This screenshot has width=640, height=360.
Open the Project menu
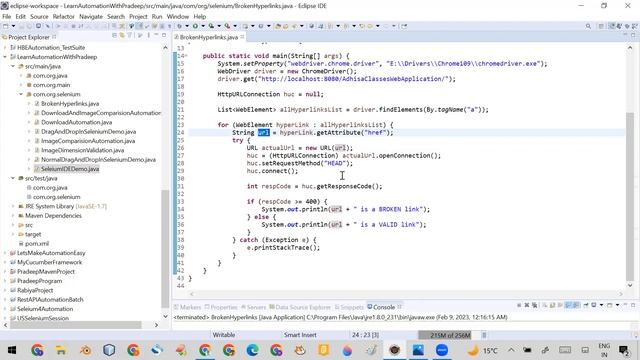(x=138, y=17)
